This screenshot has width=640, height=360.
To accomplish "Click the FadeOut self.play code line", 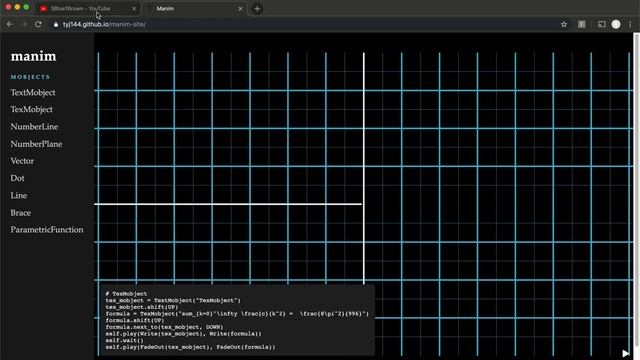I will click(190, 347).
